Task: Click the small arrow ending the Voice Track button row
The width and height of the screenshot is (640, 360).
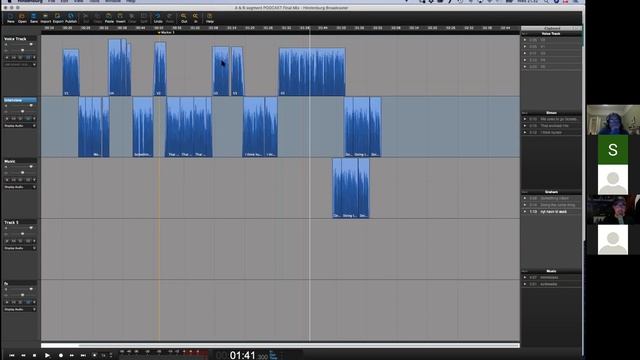Action: click(x=34, y=58)
